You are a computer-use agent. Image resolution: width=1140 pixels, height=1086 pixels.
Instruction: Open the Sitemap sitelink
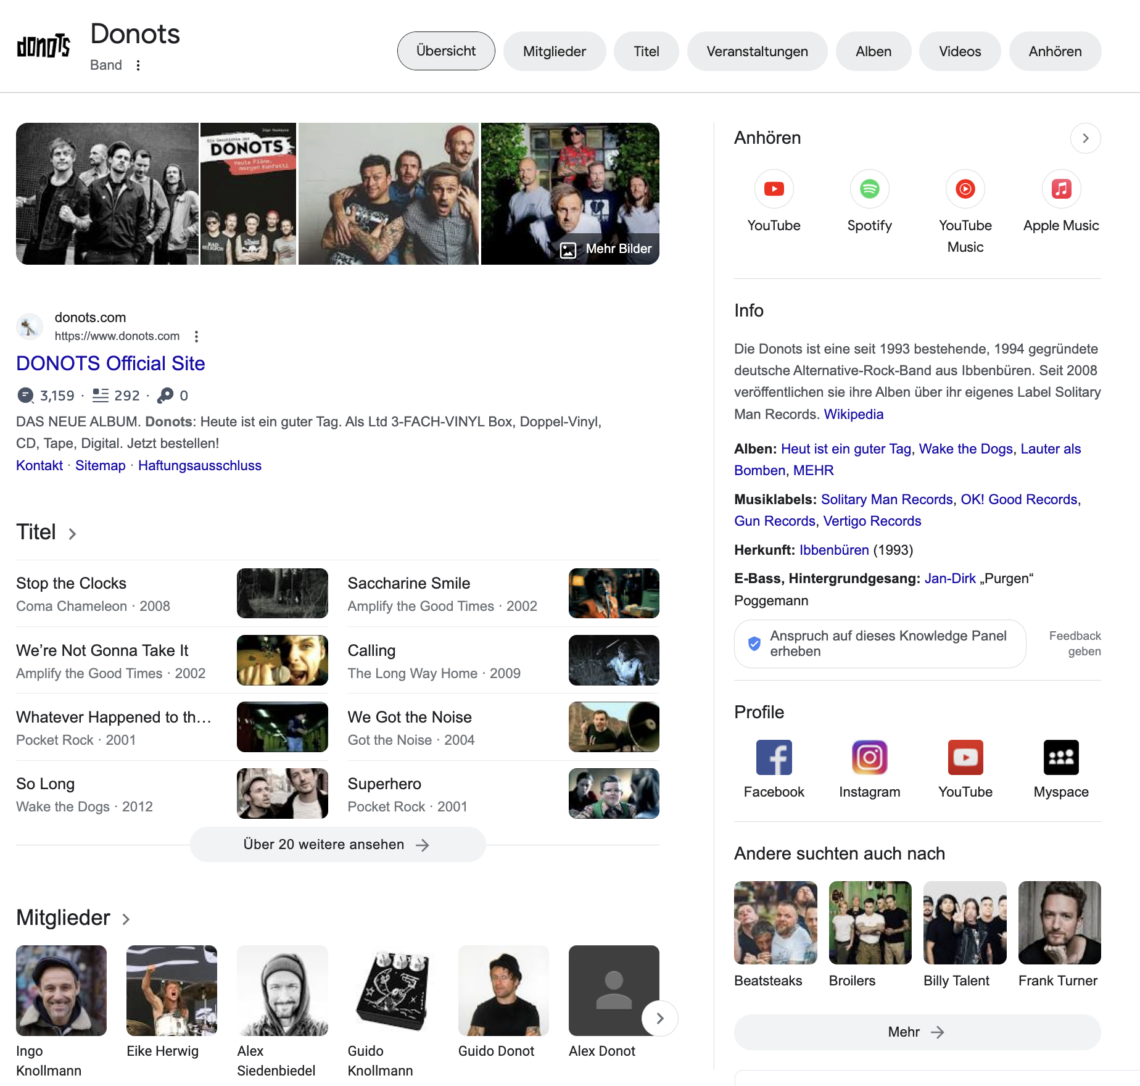[100, 465]
